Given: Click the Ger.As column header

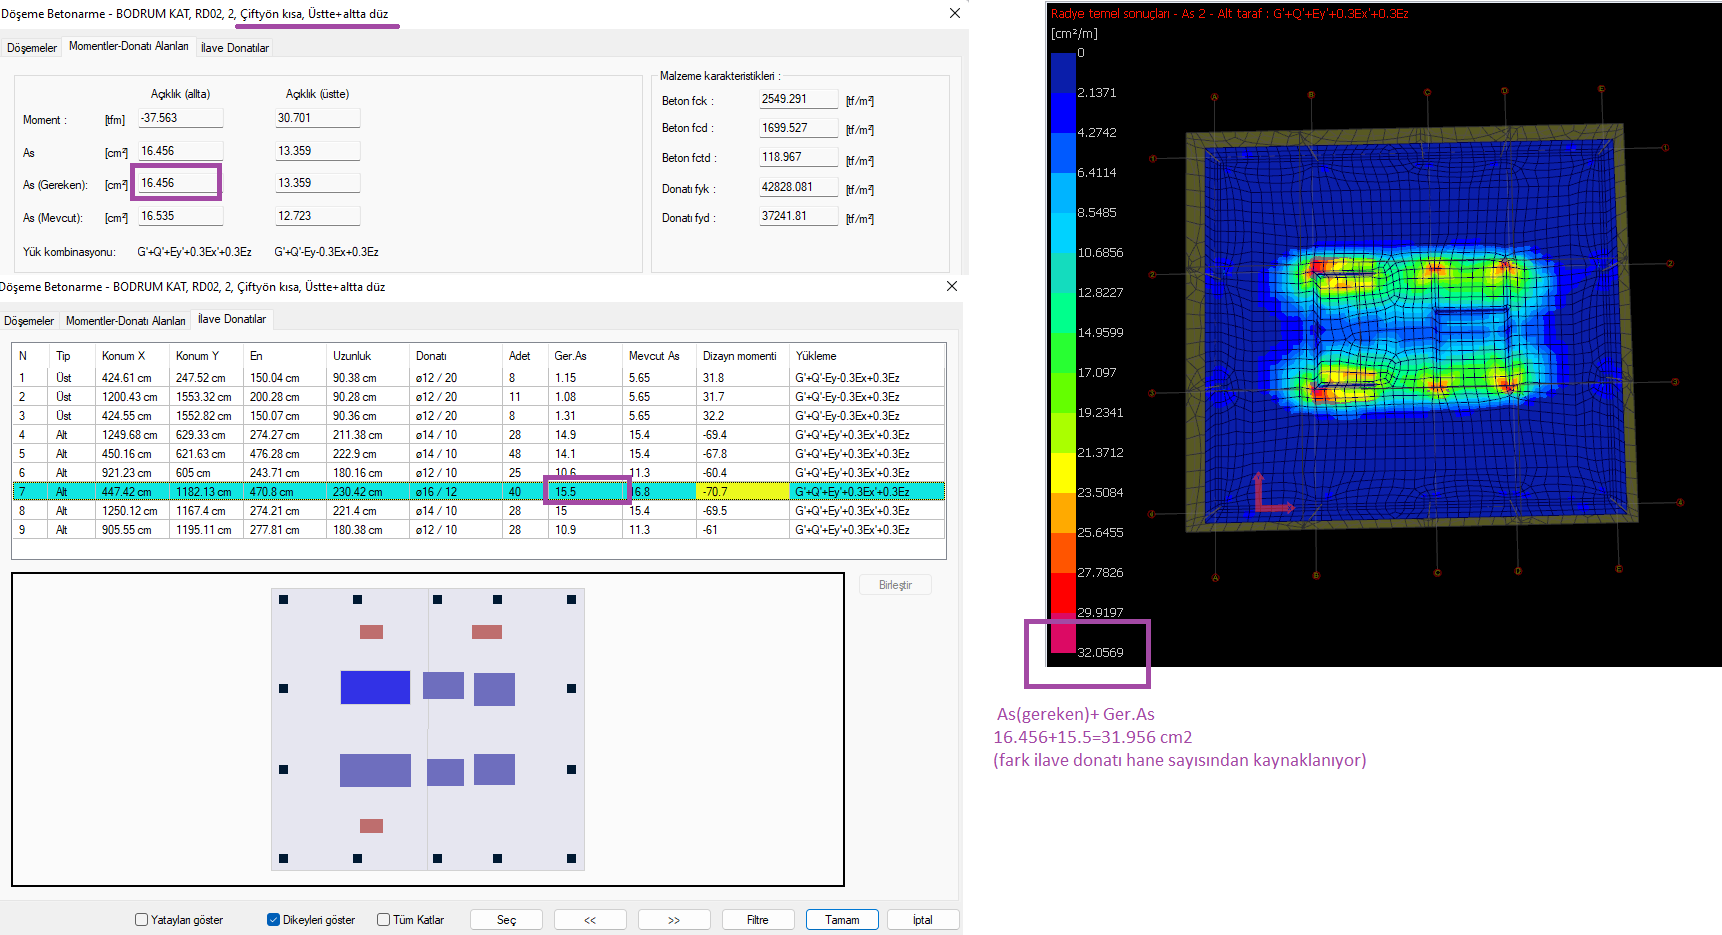Looking at the screenshot, I should coord(584,356).
